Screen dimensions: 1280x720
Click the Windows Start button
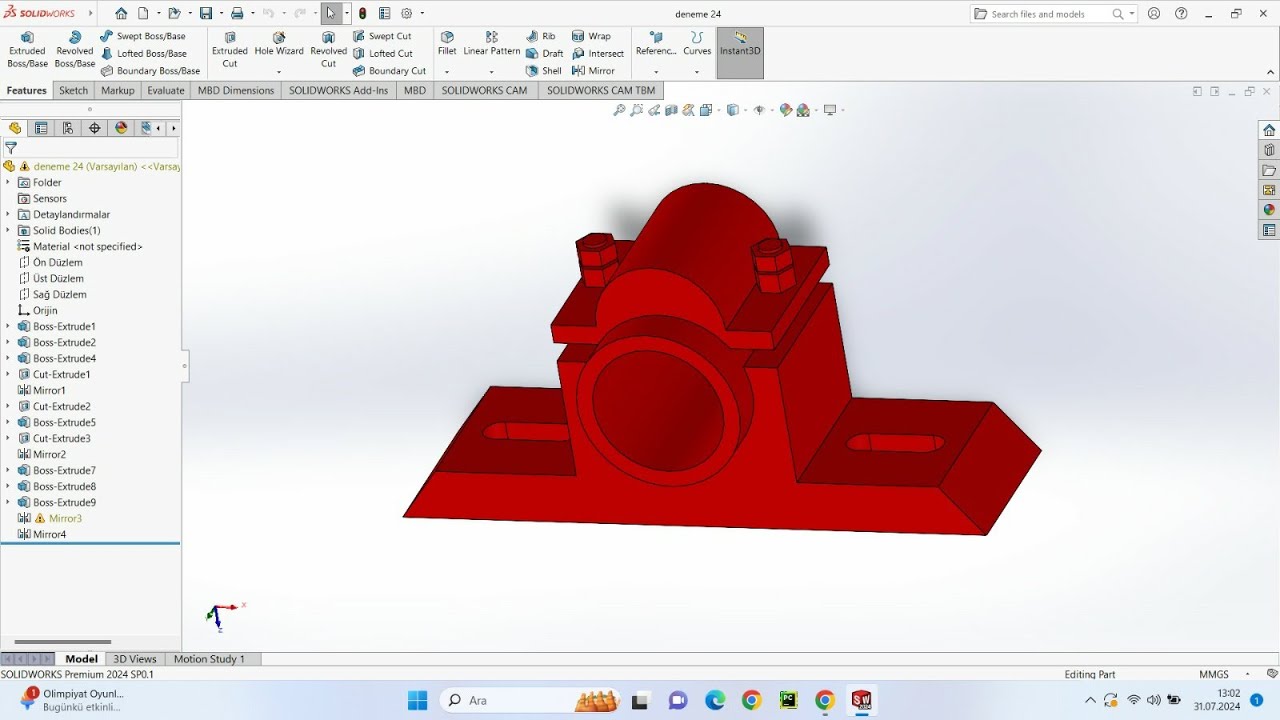(417, 700)
